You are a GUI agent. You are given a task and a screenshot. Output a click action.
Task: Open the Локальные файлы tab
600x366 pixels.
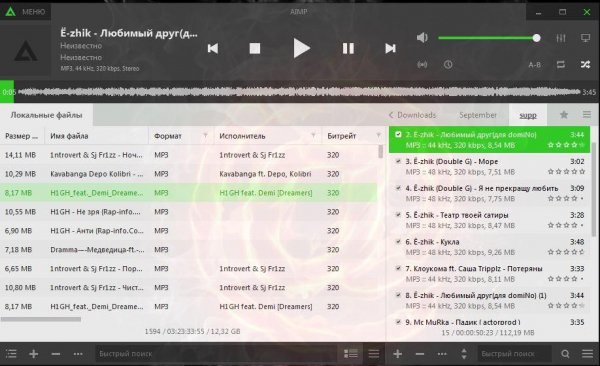(x=46, y=115)
